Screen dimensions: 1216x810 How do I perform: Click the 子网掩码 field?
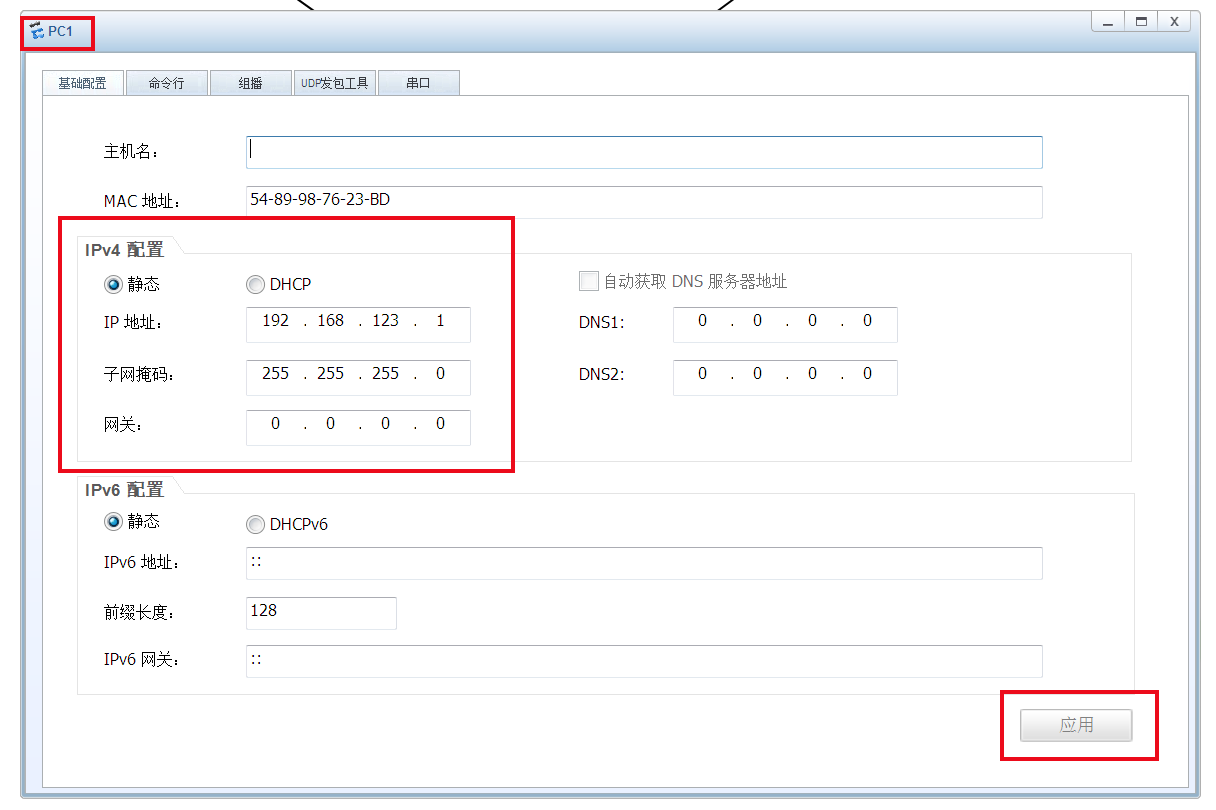pyautogui.click(x=358, y=376)
